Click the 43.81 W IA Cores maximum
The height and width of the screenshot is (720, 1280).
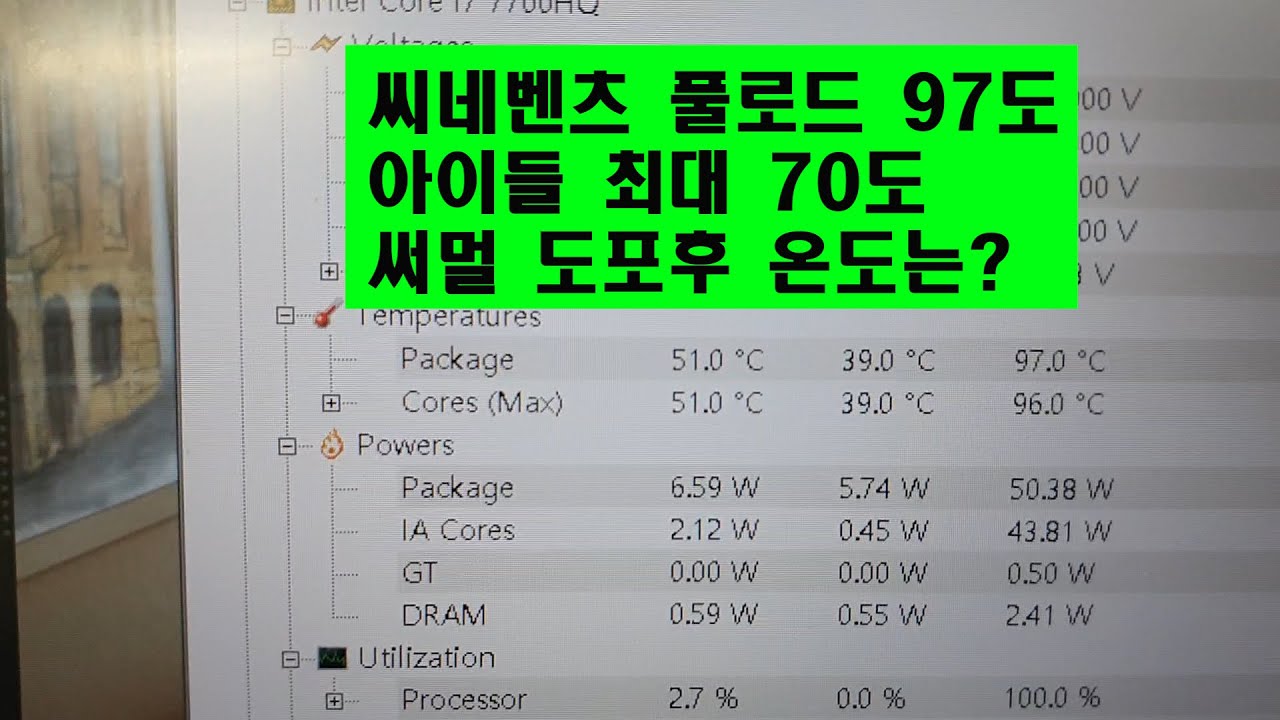pyautogui.click(x=1060, y=531)
